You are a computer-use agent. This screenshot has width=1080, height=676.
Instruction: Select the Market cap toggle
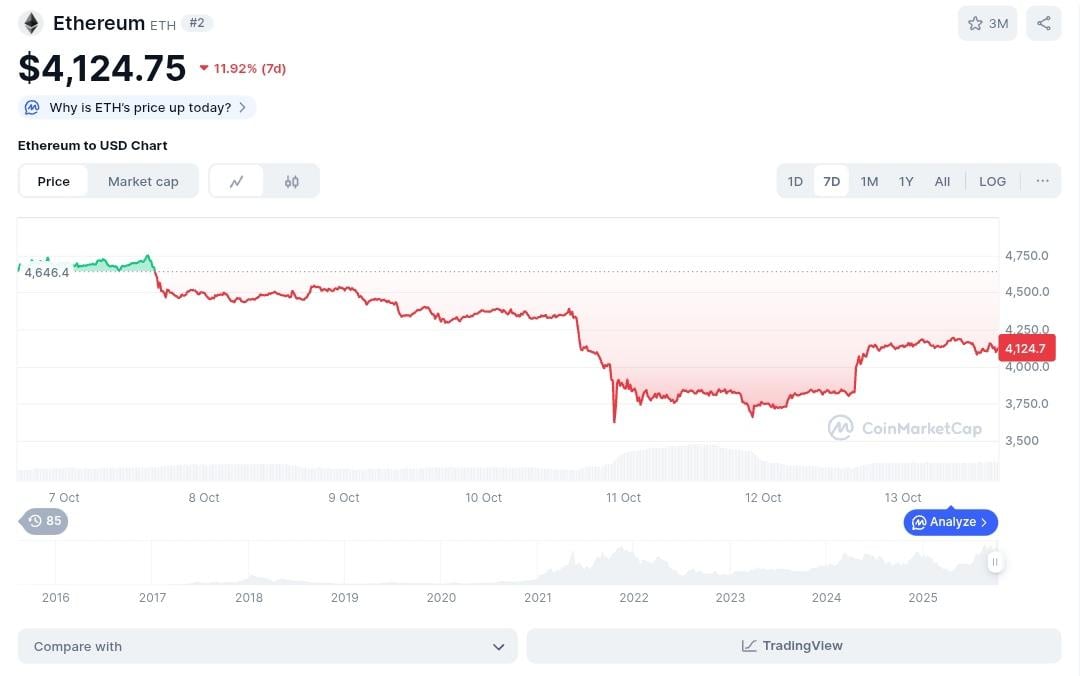point(143,181)
